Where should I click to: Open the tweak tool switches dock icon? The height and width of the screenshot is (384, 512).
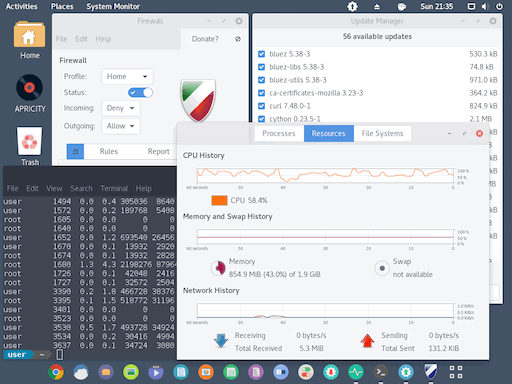(x=306, y=372)
